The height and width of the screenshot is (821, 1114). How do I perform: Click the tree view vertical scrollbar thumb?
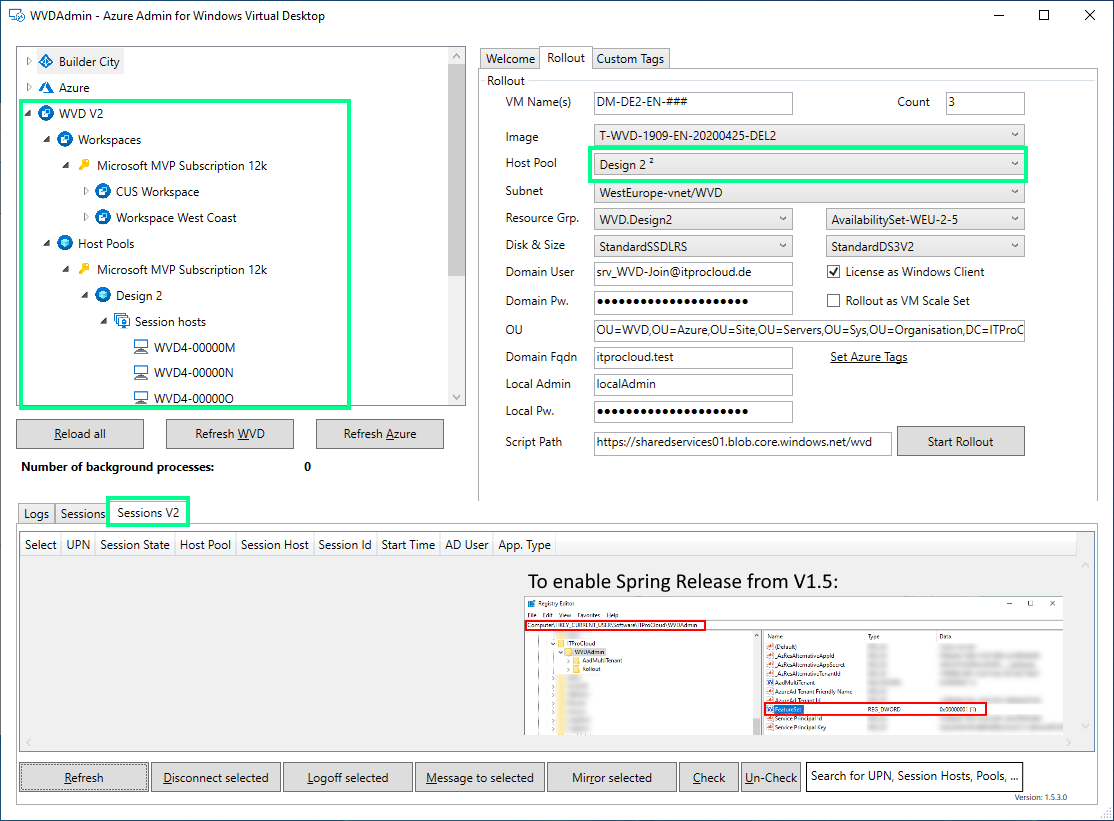point(456,170)
